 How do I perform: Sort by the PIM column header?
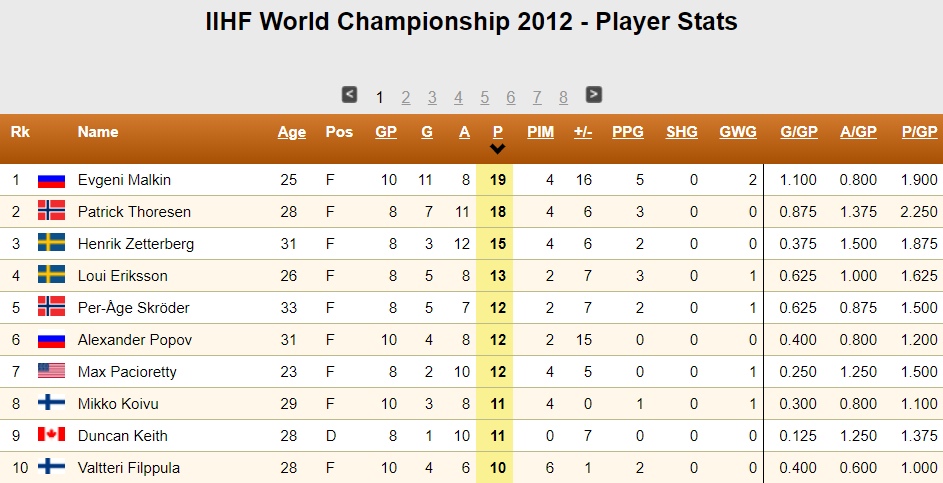[x=541, y=132]
